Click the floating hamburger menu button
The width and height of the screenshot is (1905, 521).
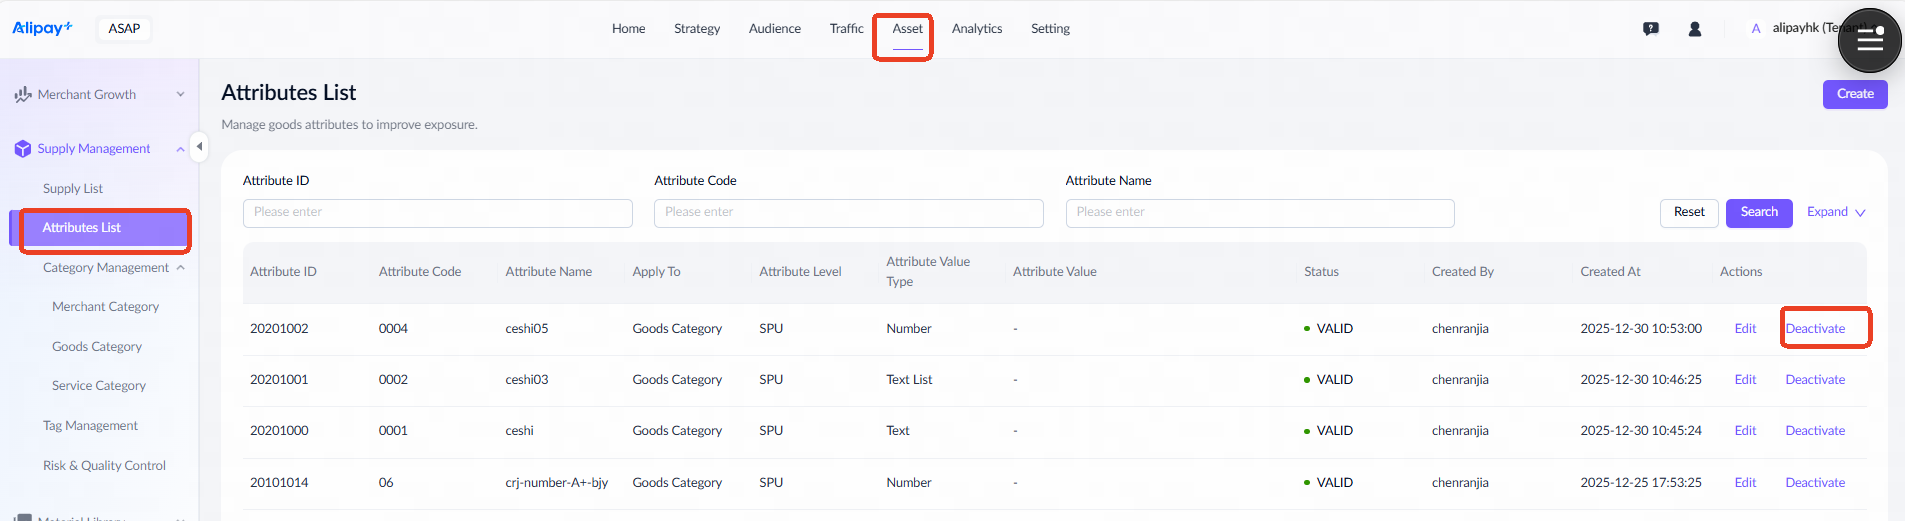[1869, 41]
